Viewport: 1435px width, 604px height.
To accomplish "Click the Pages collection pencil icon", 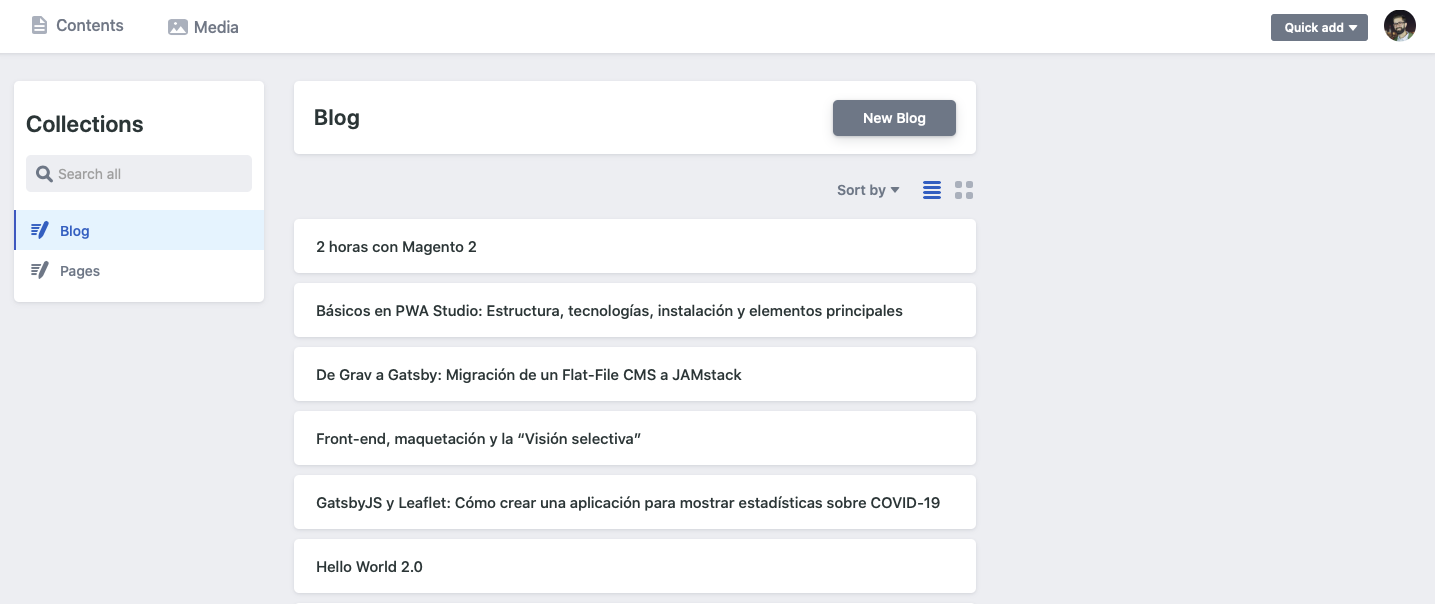I will pos(40,270).
